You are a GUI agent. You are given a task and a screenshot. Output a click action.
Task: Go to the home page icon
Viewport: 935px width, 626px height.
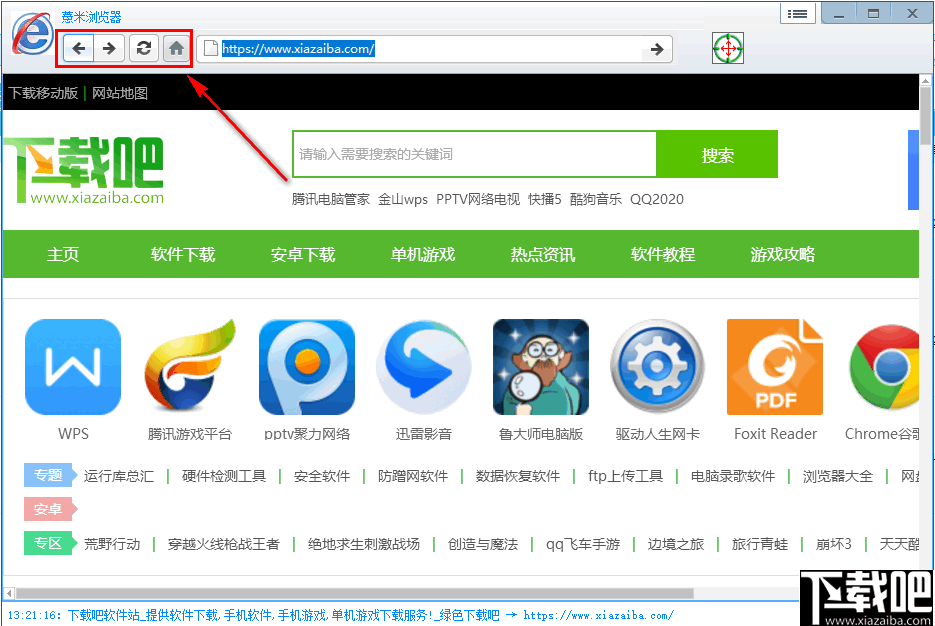coord(177,48)
